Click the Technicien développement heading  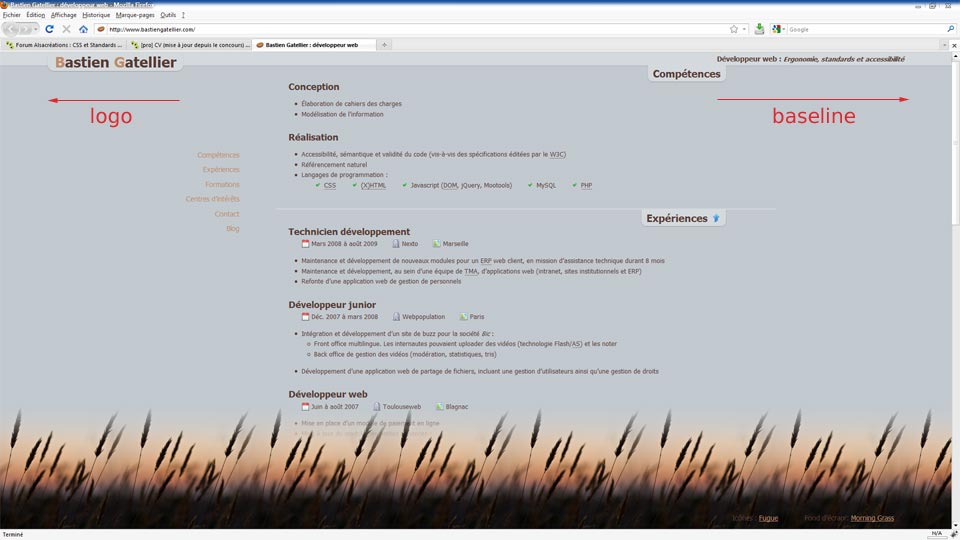(349, 231)
